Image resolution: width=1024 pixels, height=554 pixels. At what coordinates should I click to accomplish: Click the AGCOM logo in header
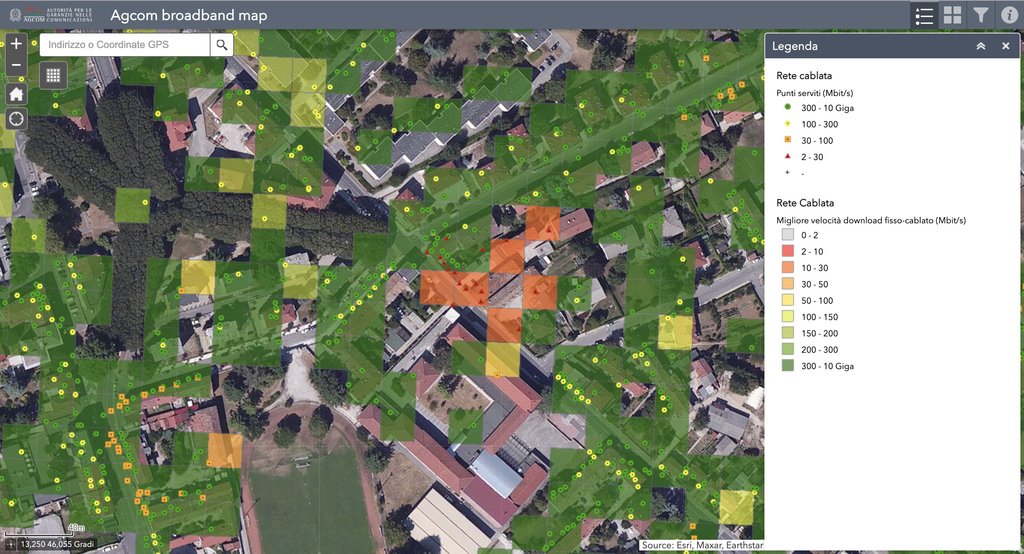(x=47, y=14)
